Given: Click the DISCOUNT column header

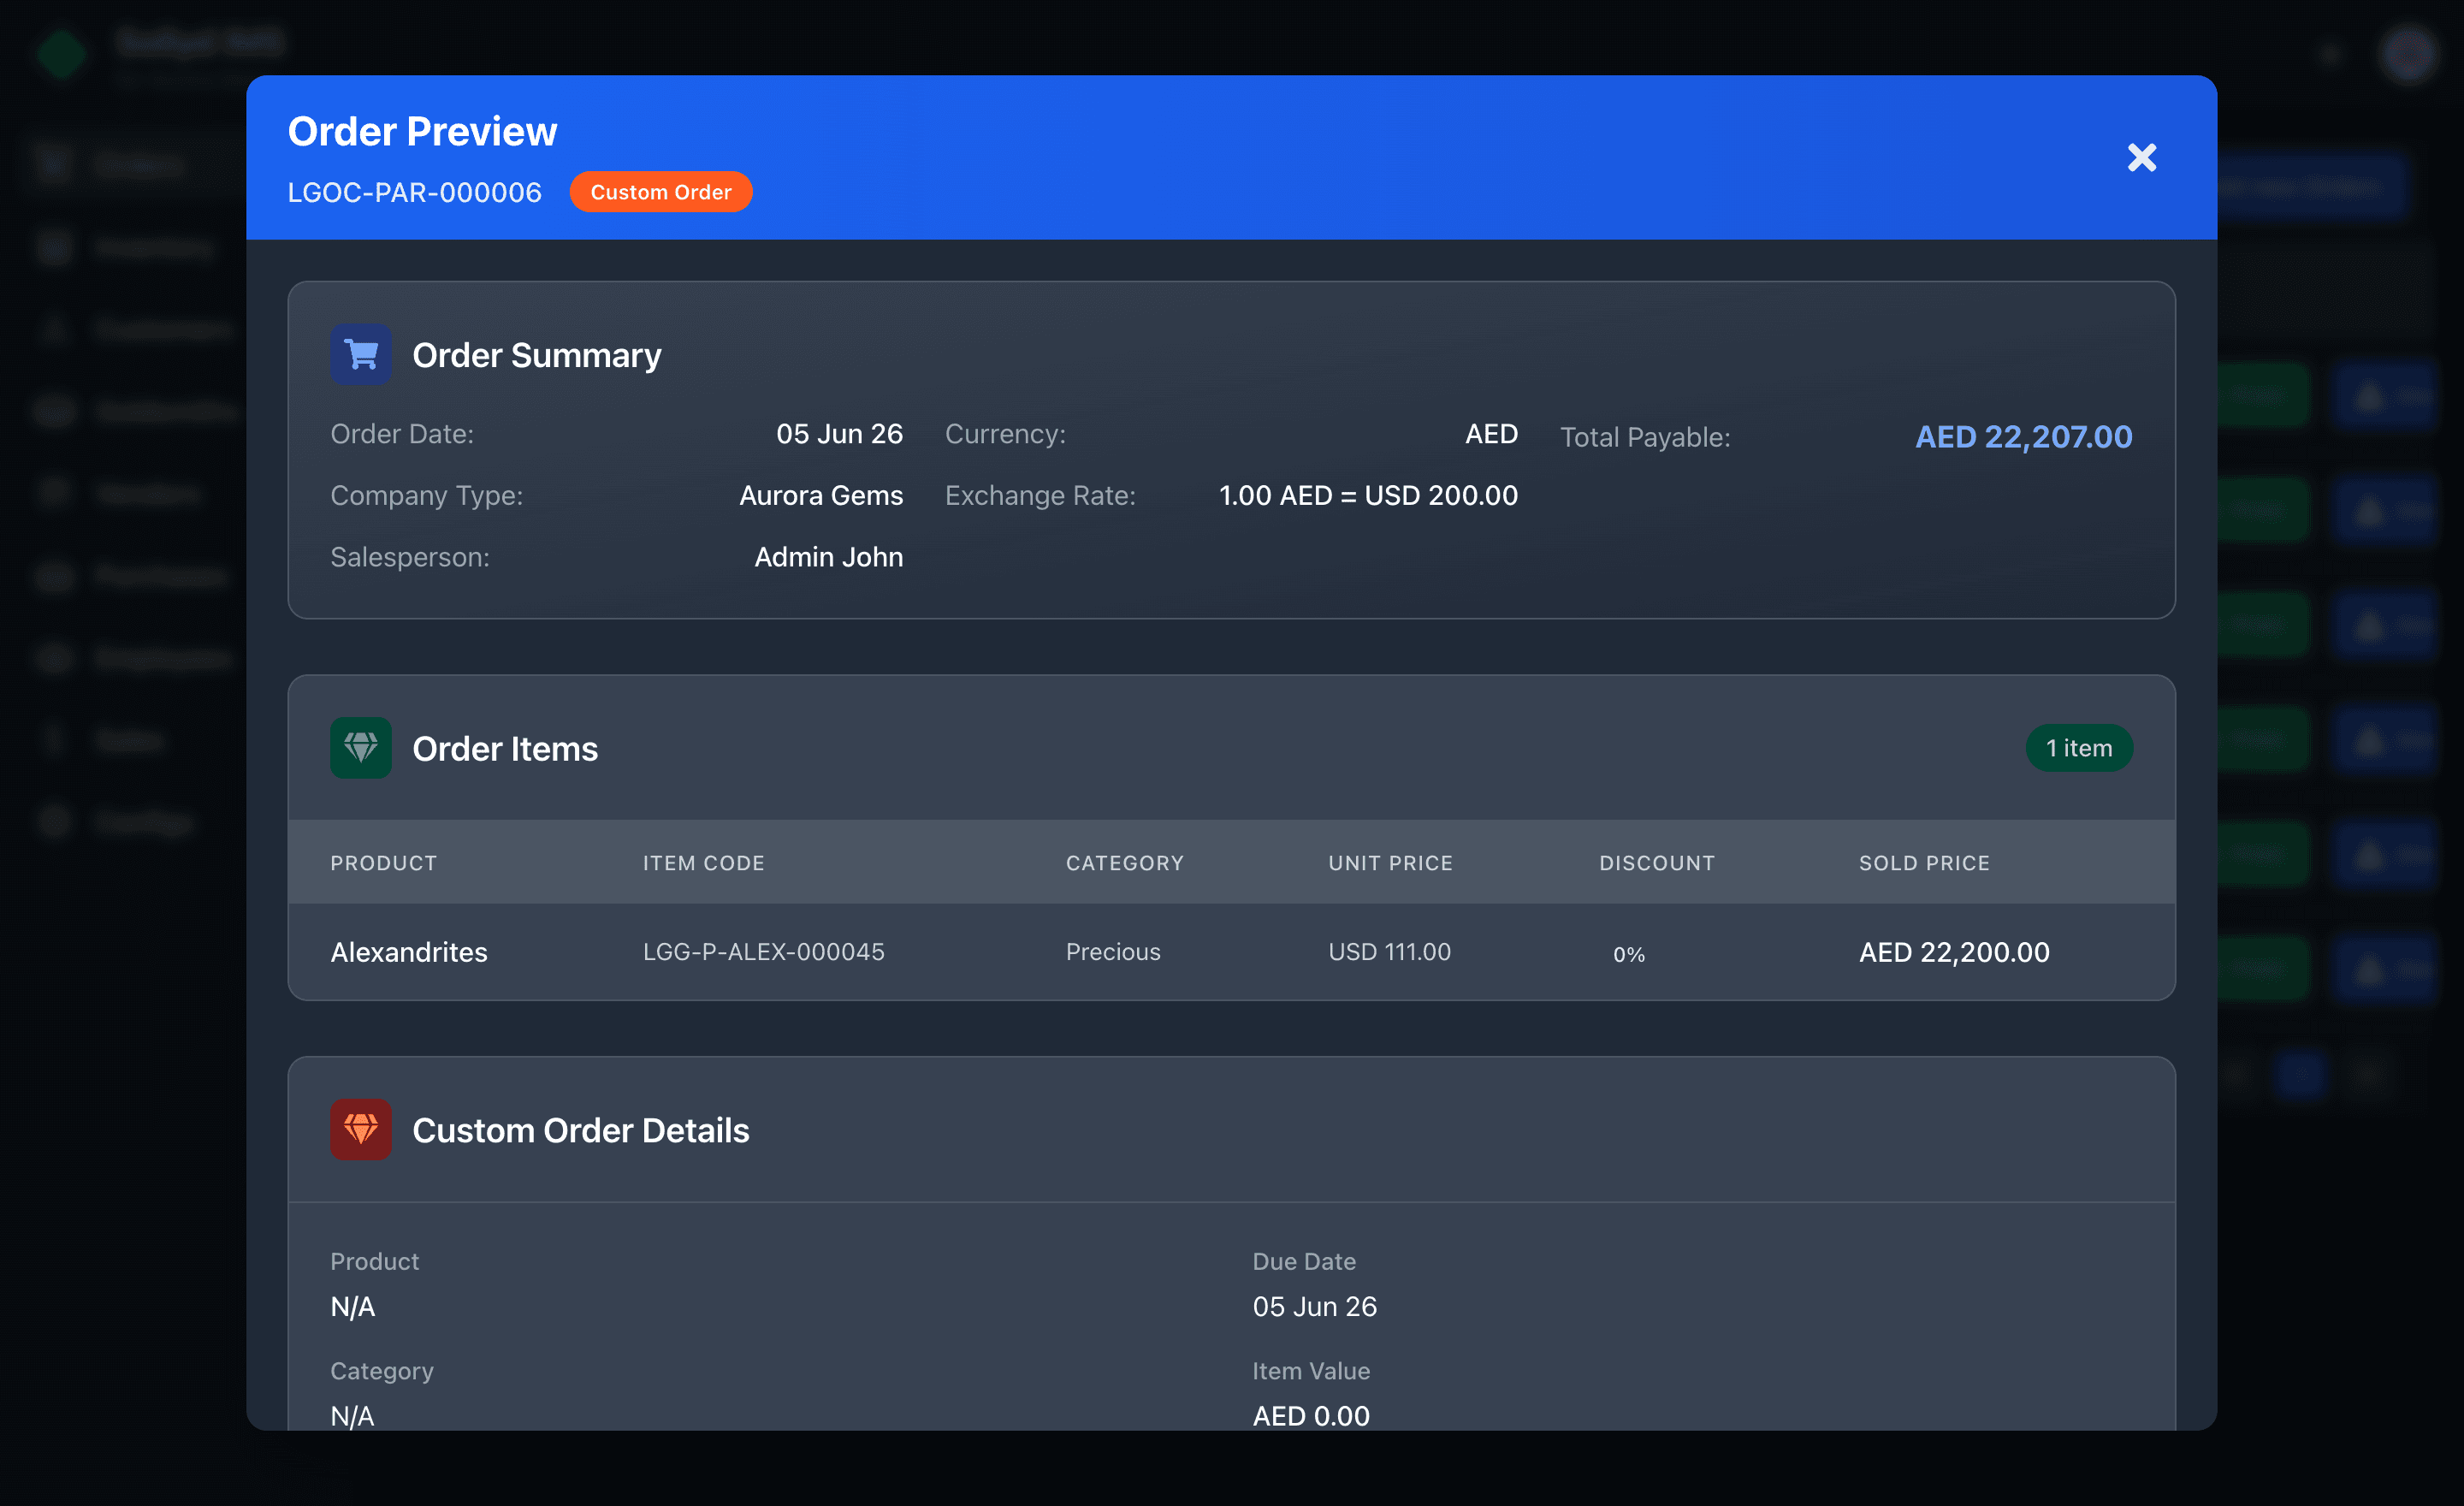Looking at the screenshot, I should pyautogui.click(x=1657, y=863).
